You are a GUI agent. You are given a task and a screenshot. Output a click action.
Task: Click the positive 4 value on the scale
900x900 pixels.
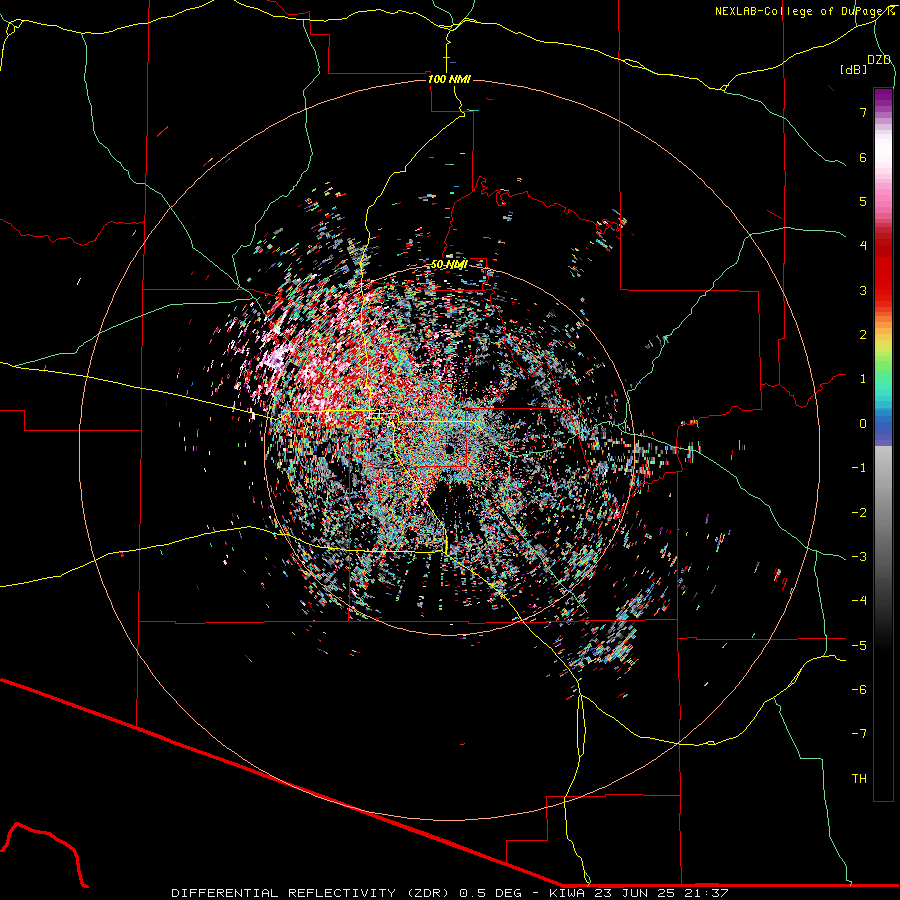click(x=863, y=246)
